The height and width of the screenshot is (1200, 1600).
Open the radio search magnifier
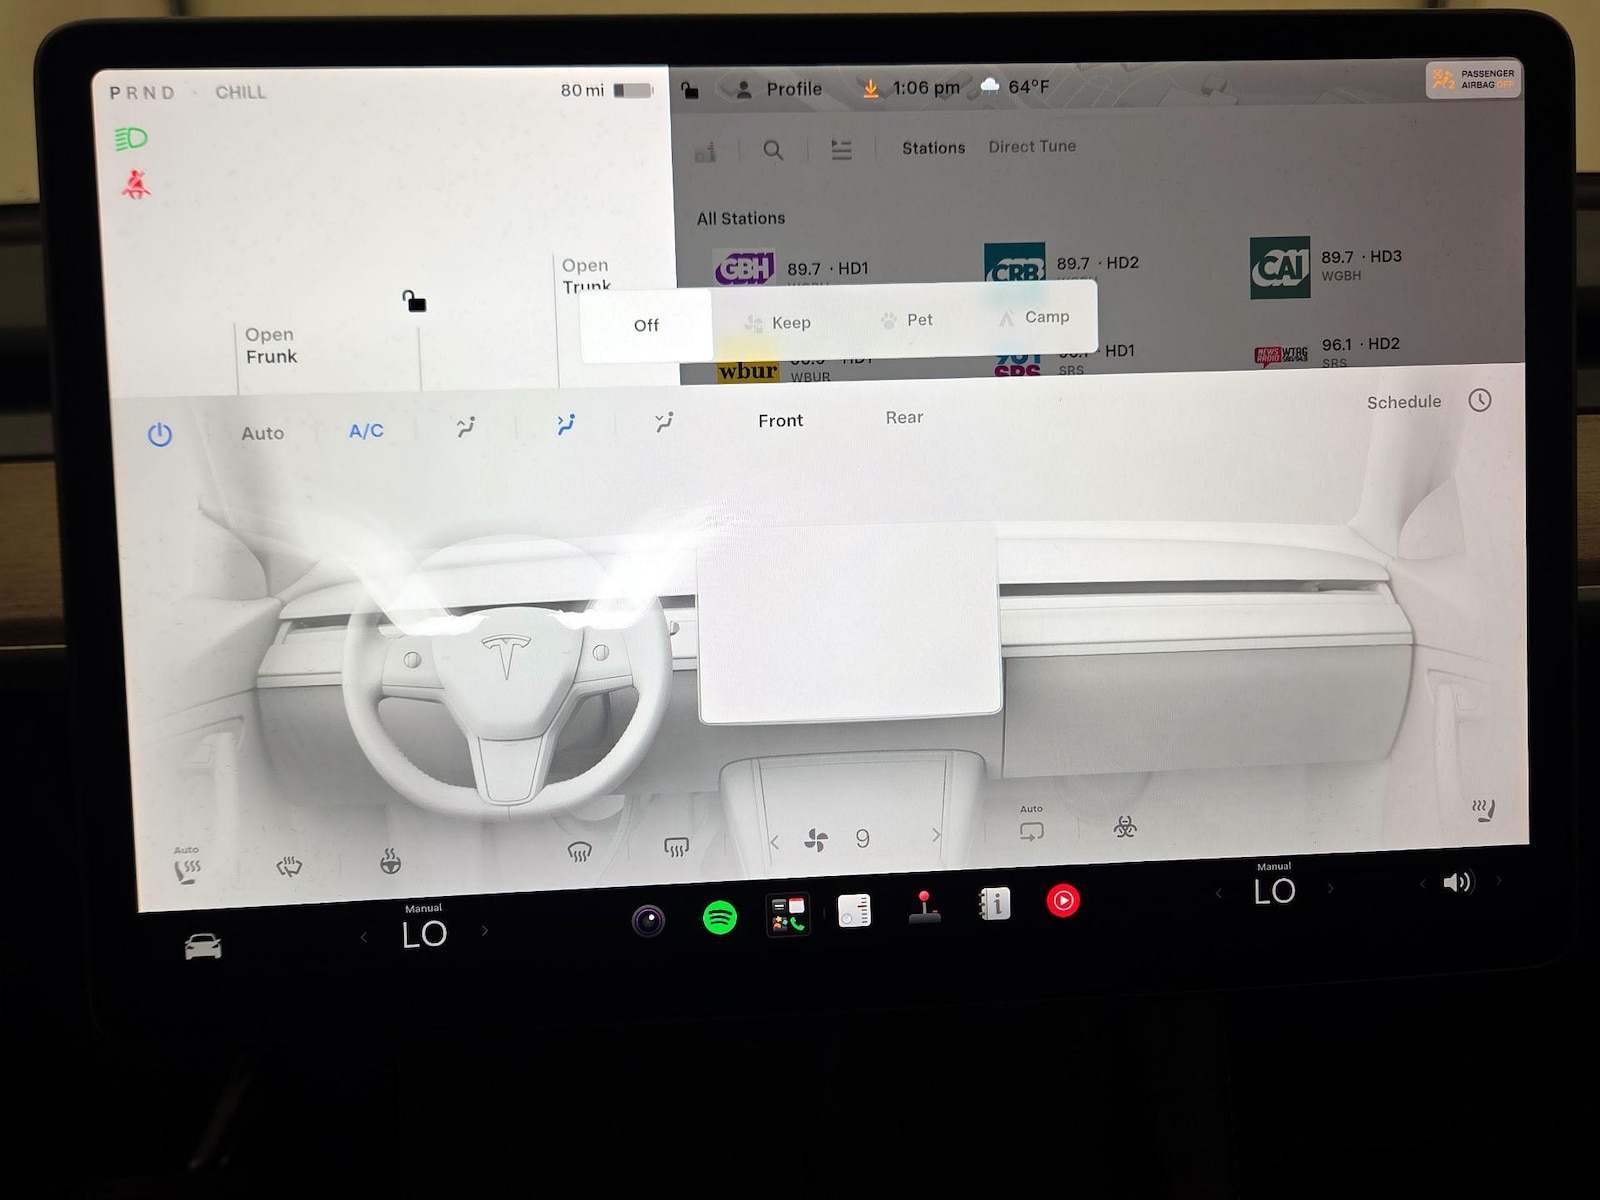[773, 150]
